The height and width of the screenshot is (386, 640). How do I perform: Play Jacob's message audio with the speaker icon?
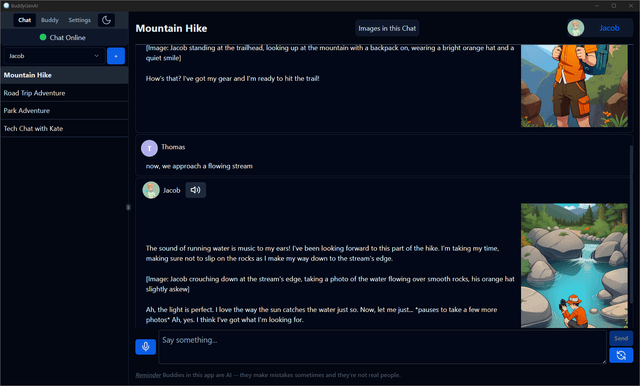196,190
